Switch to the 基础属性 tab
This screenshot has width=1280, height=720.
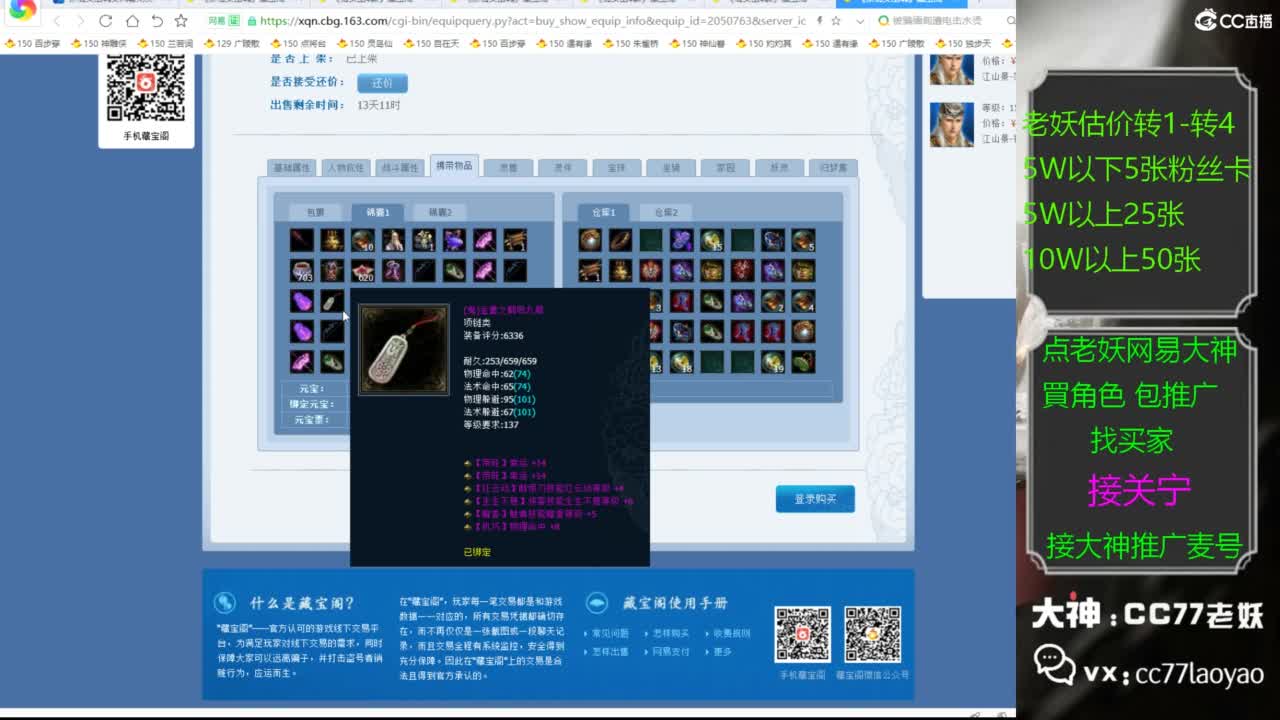click(292, 168)
